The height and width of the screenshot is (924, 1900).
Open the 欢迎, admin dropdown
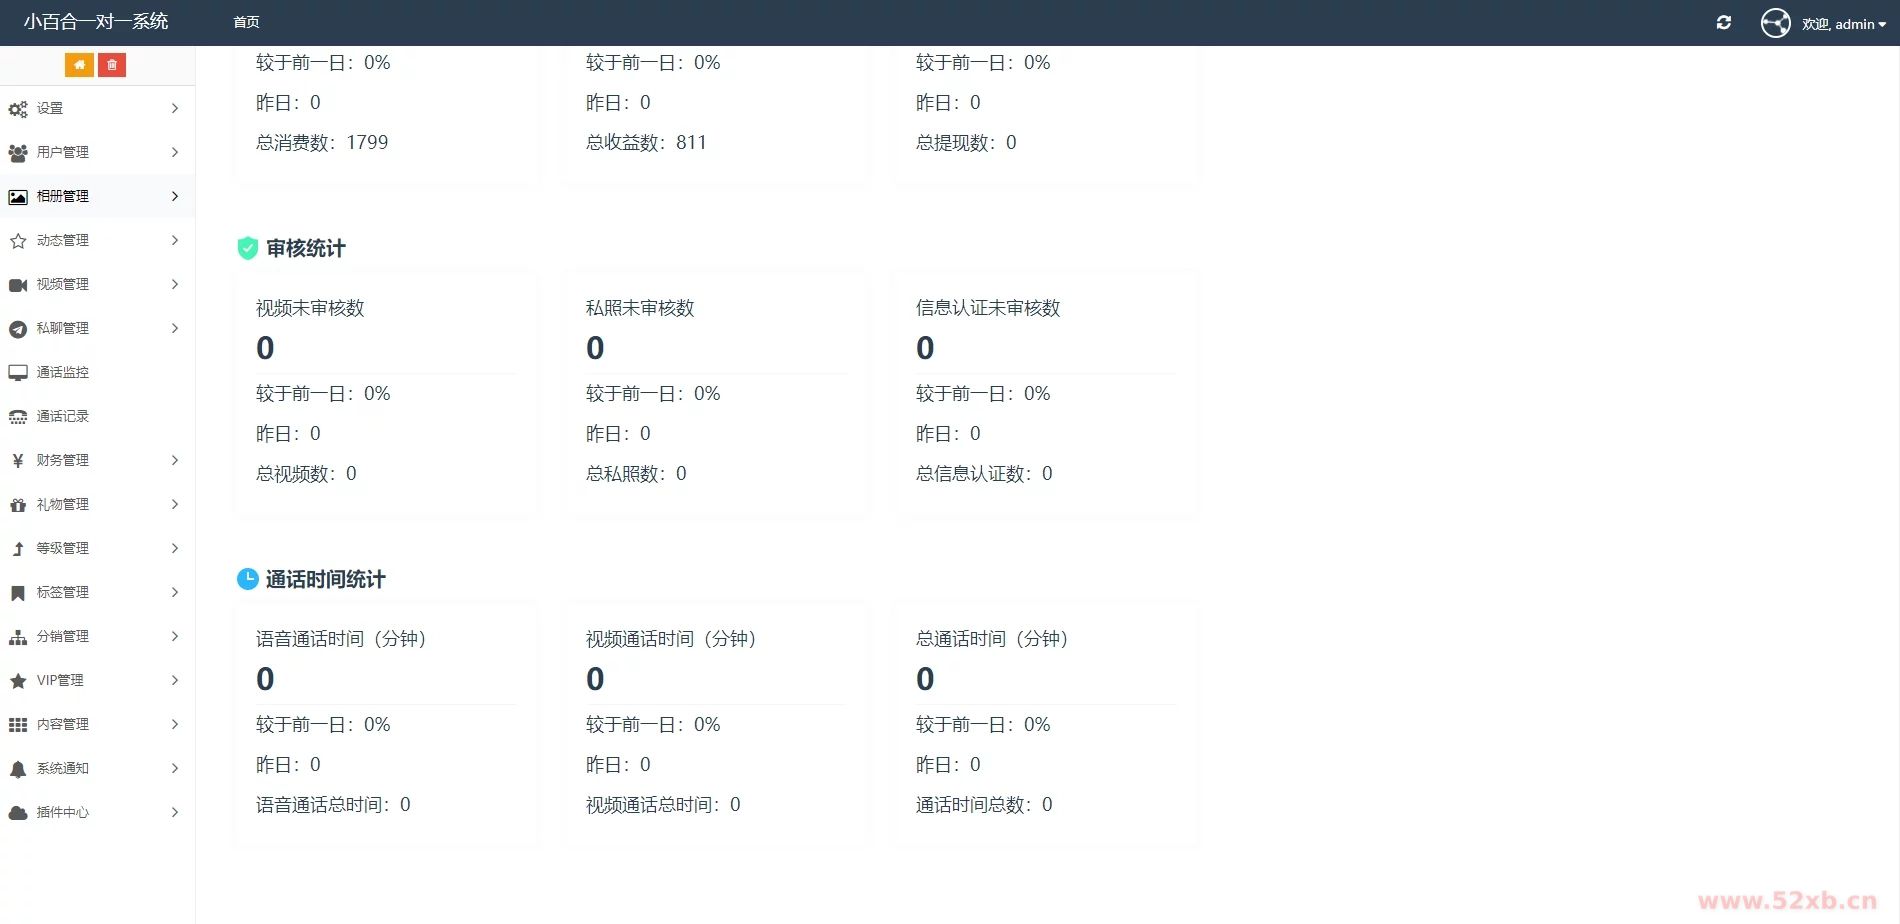1843,24
